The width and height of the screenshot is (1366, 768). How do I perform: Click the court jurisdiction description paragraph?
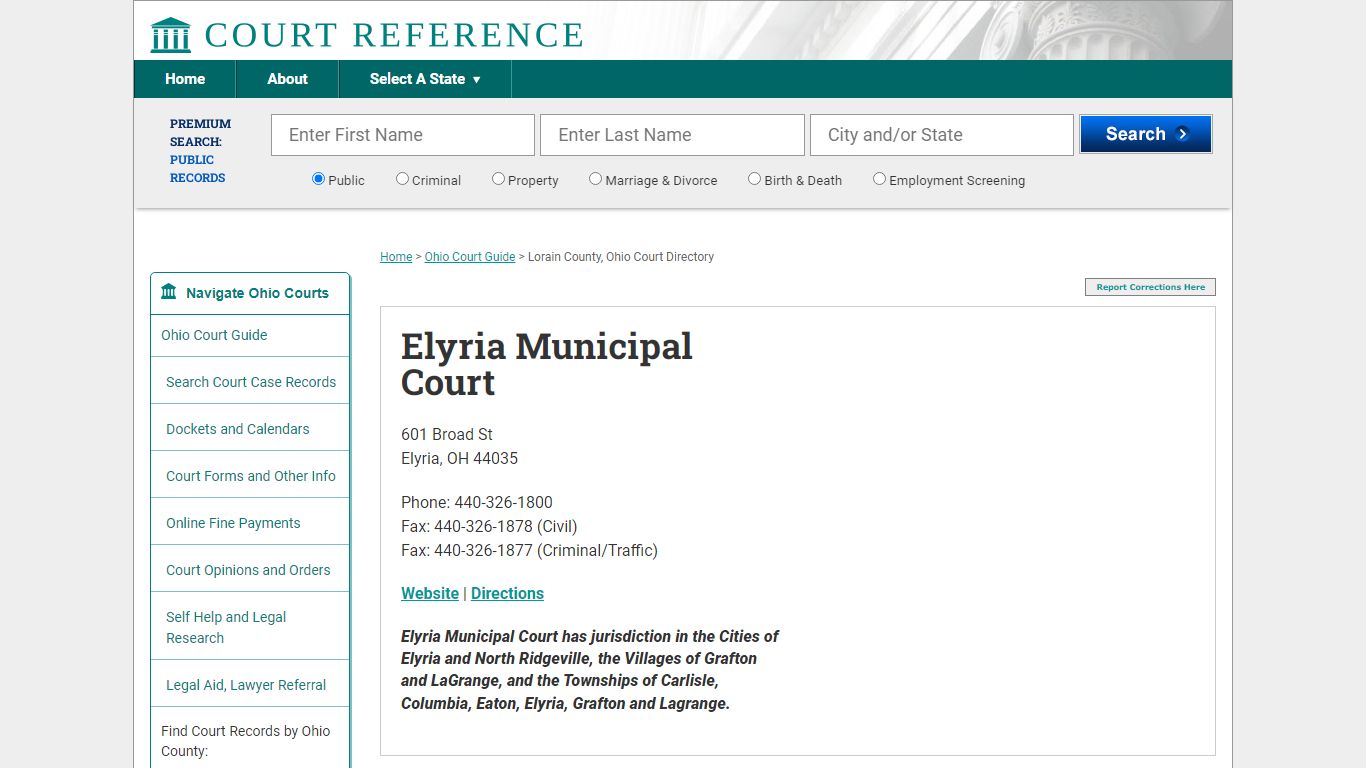click(x=590, y=669)
